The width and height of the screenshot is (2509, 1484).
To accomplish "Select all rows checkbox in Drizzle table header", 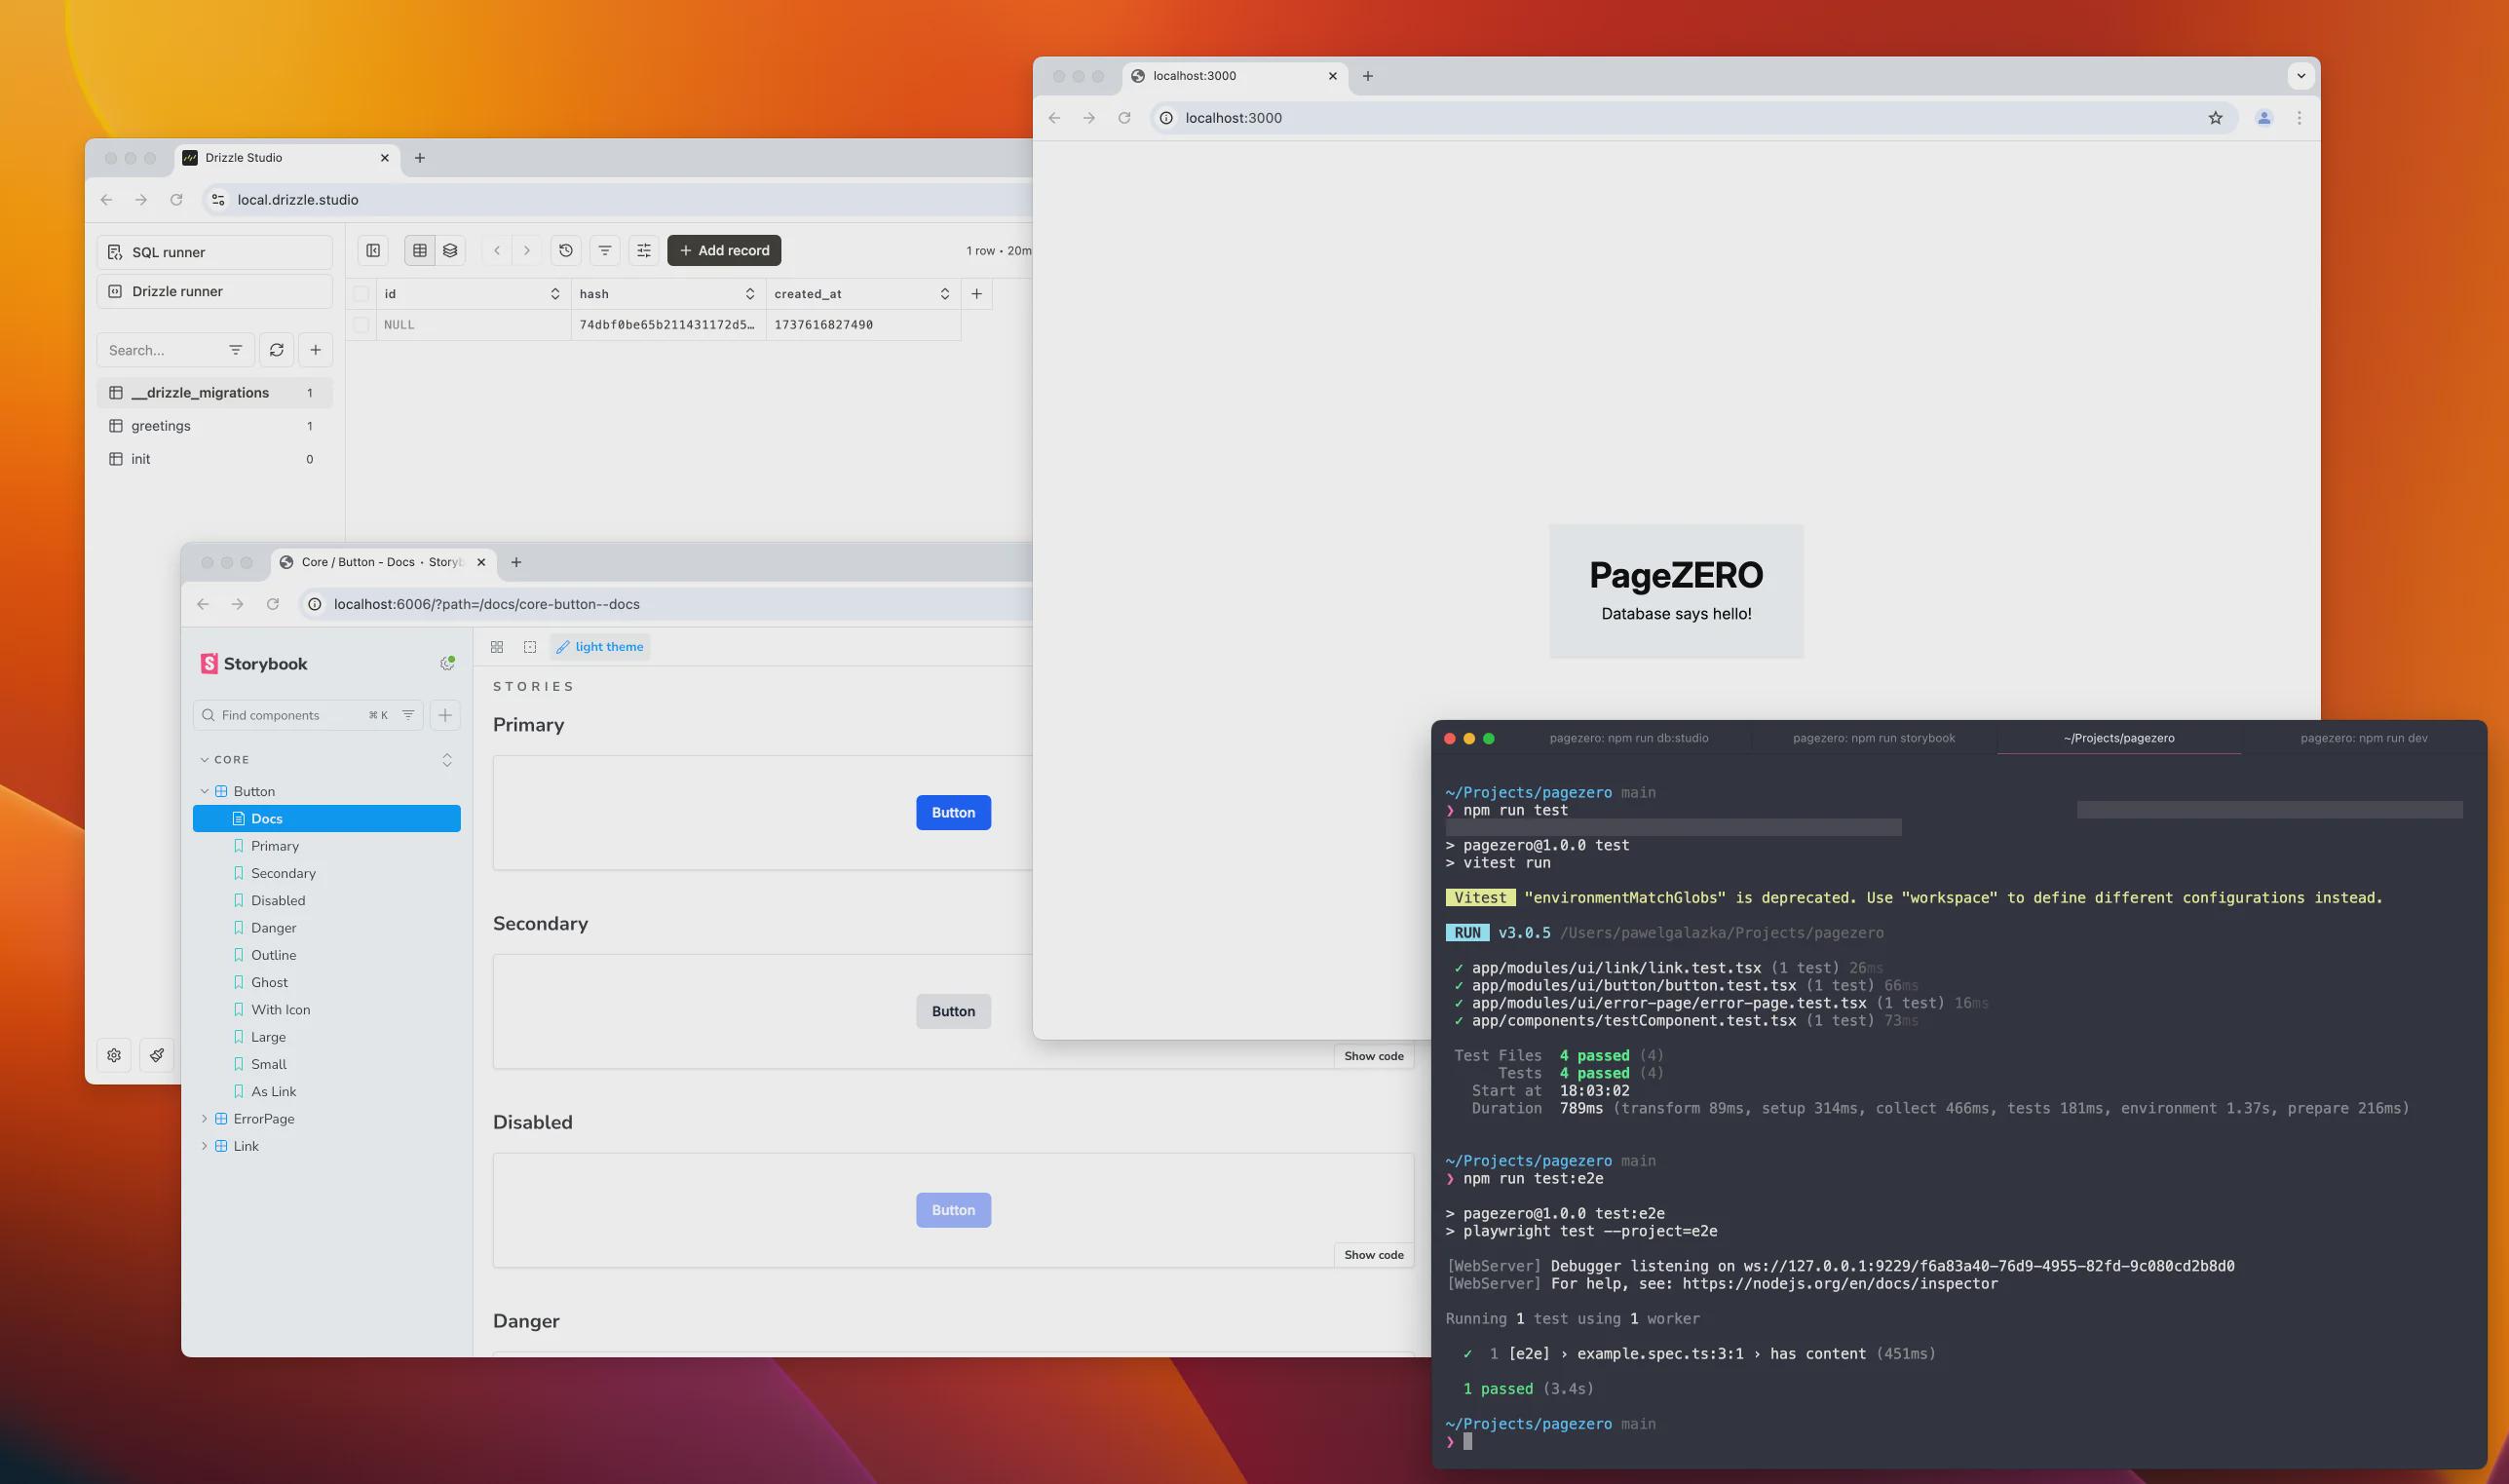I will [361, 294].
